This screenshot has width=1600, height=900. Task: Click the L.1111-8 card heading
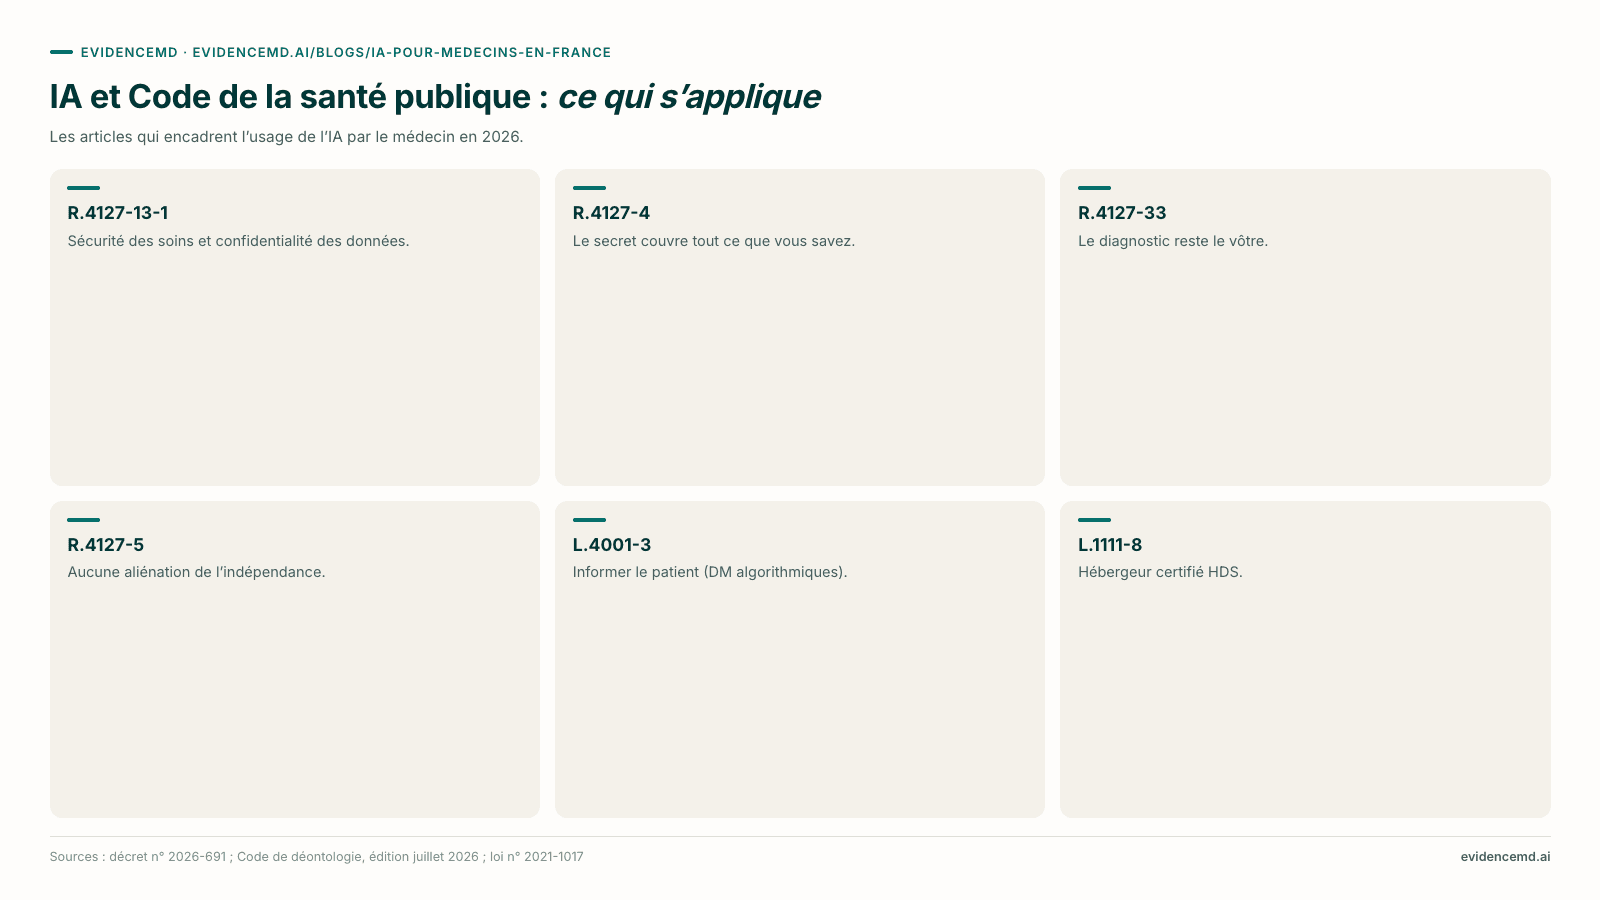click(1110, 544)
